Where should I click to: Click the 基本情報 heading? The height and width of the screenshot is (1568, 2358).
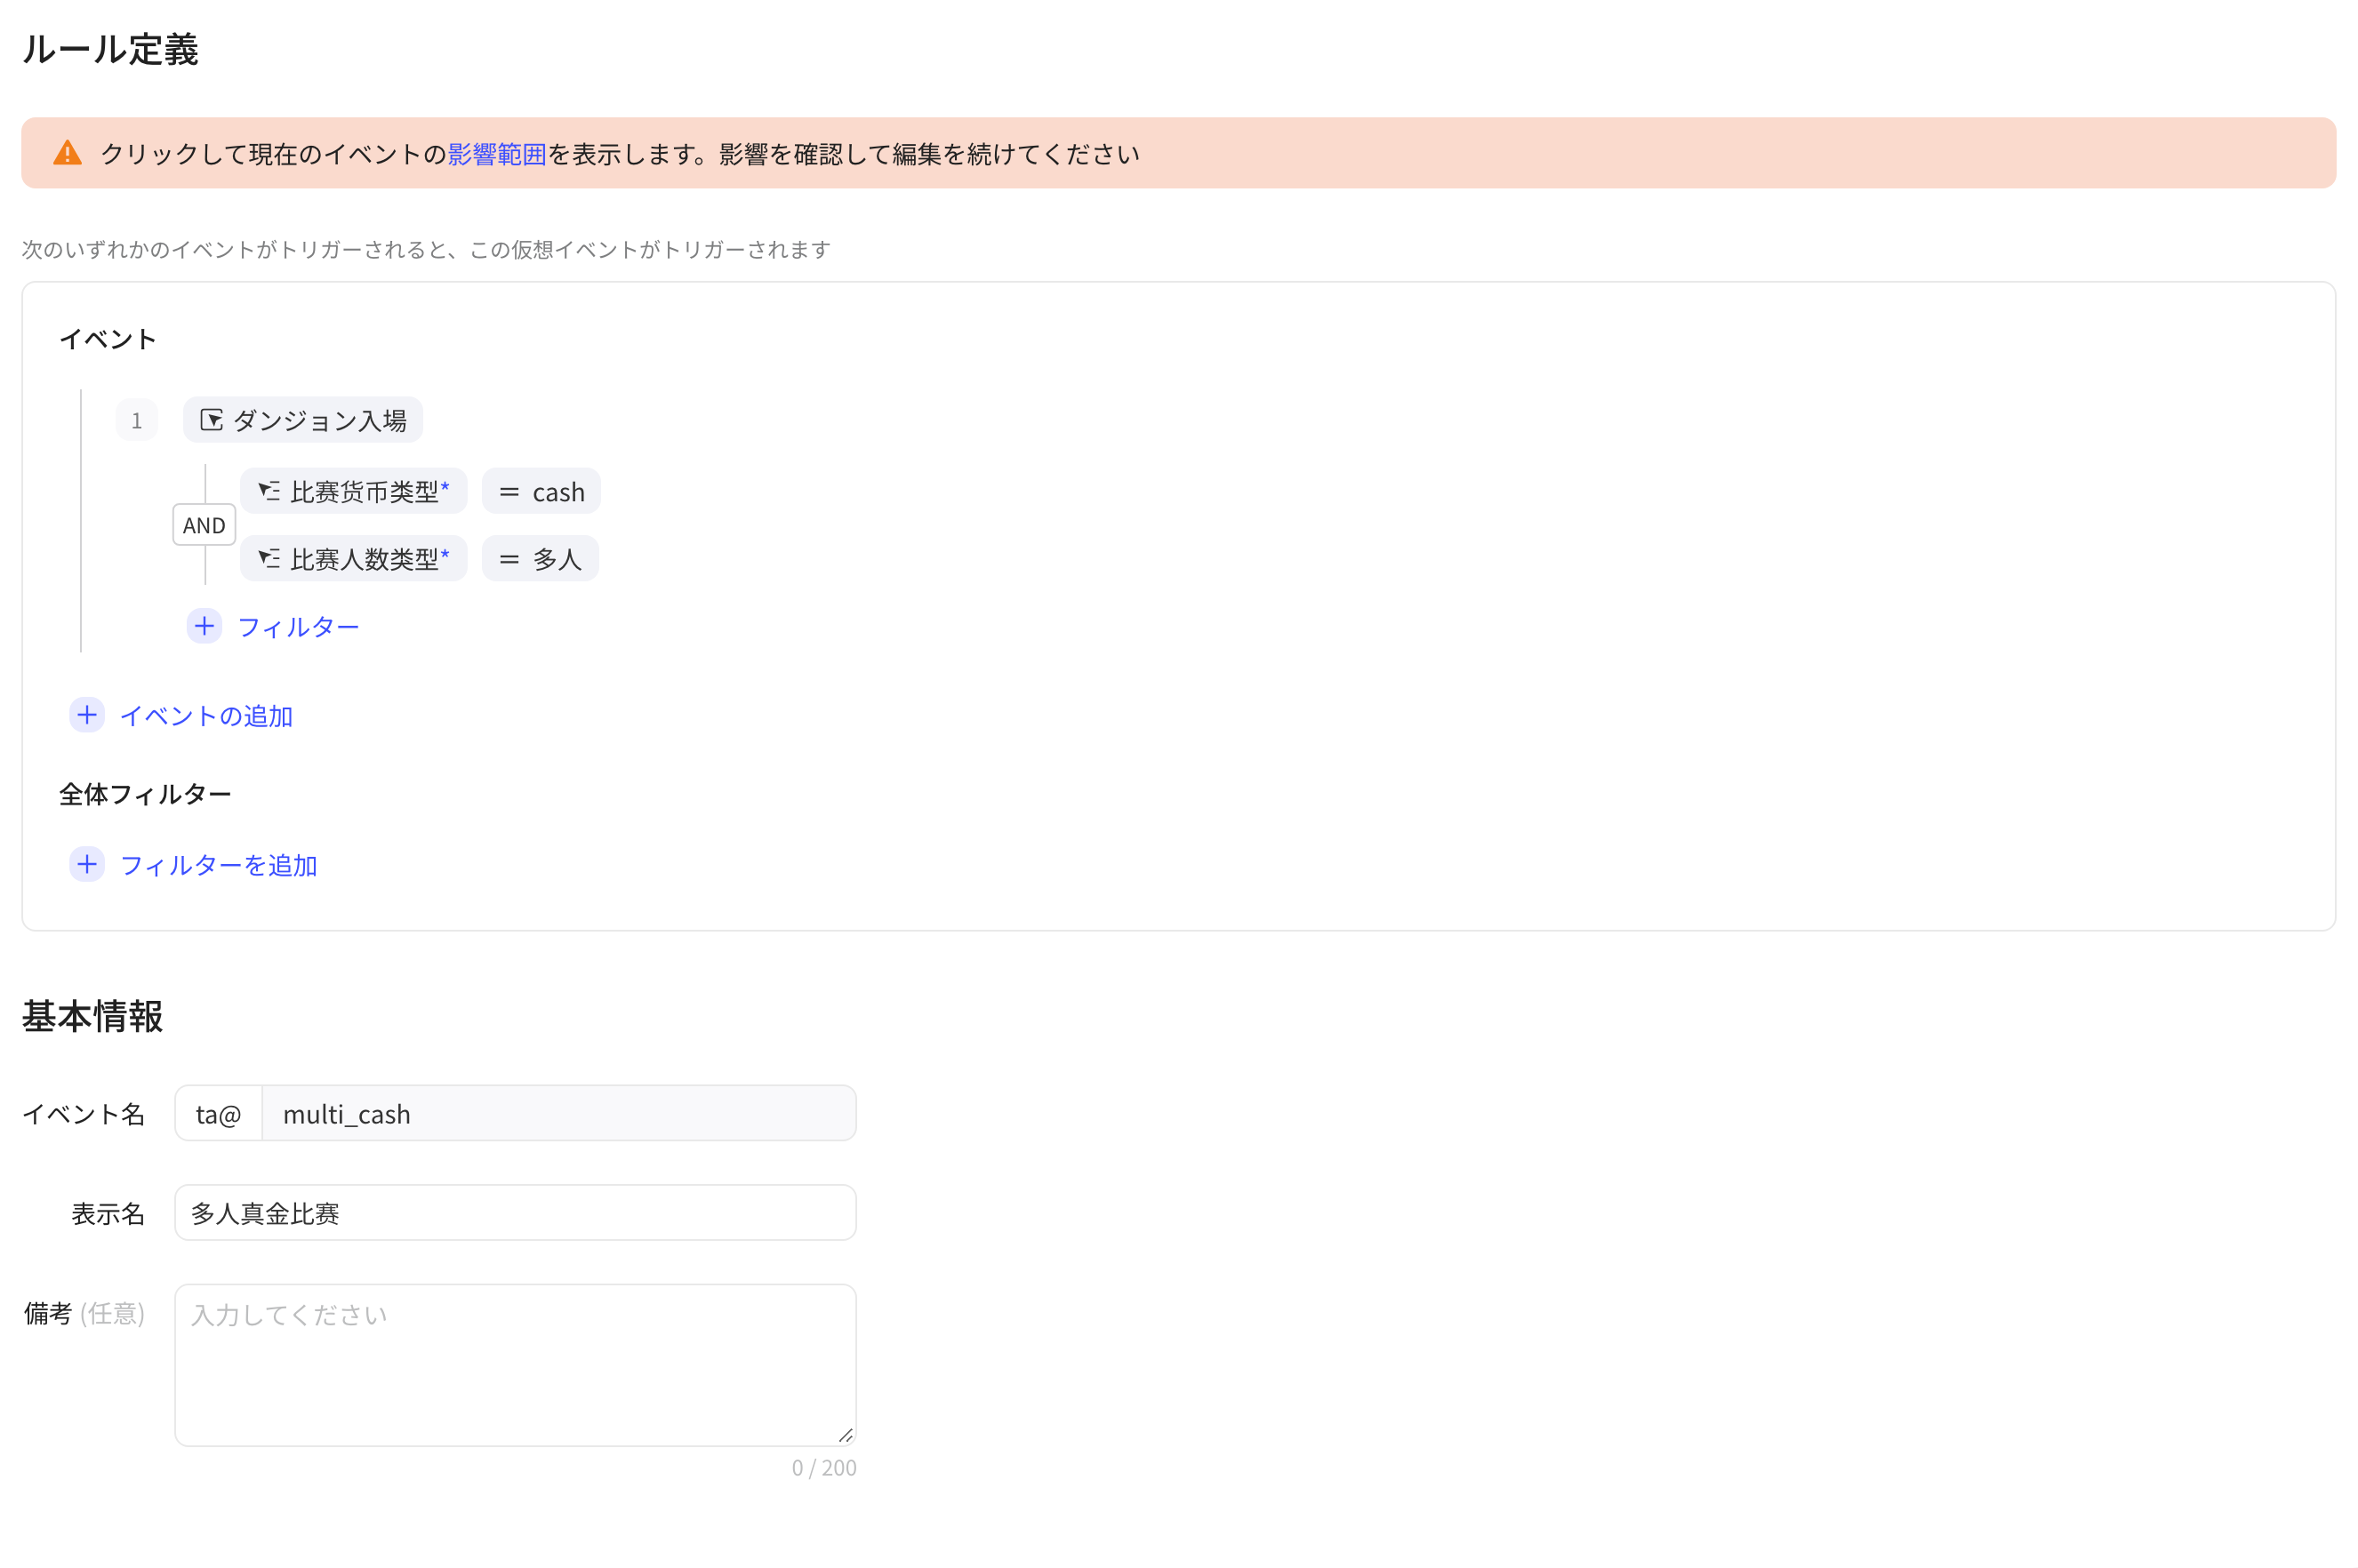(92, 1016)
